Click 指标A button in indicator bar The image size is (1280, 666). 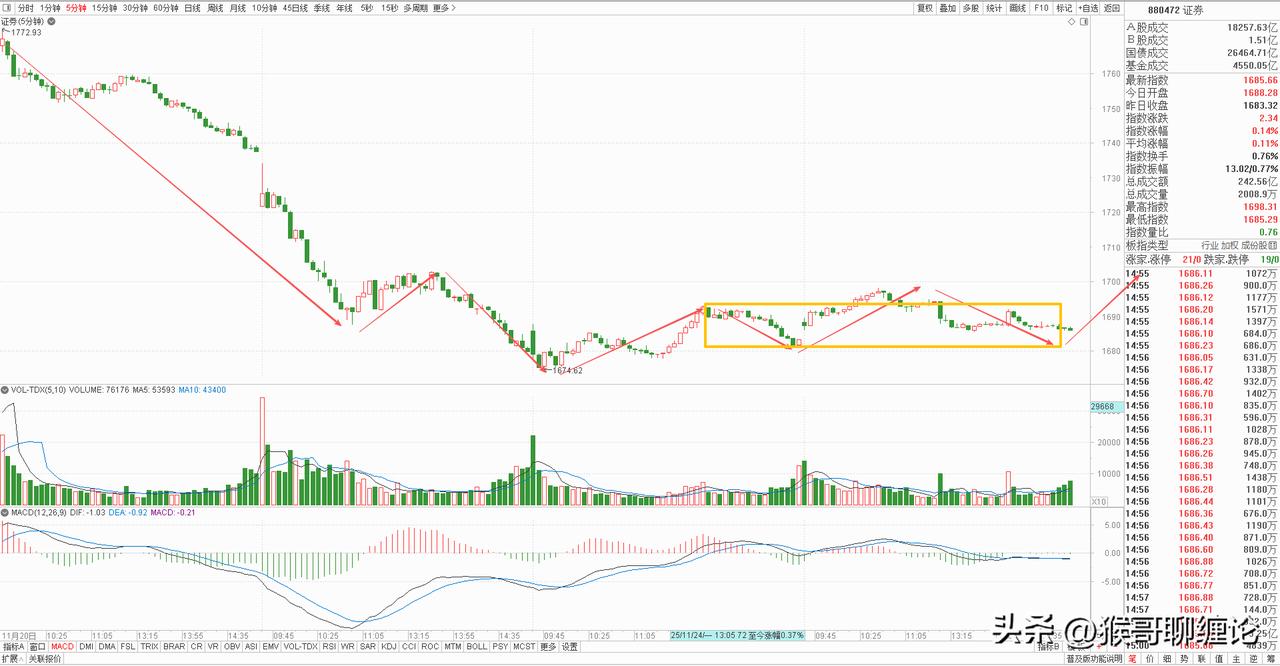coord(13,646)
